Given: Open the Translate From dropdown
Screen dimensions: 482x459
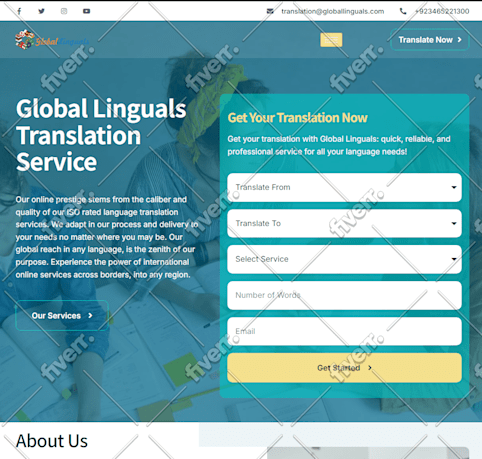Looking at the screenshot, I should pos(344,187).
